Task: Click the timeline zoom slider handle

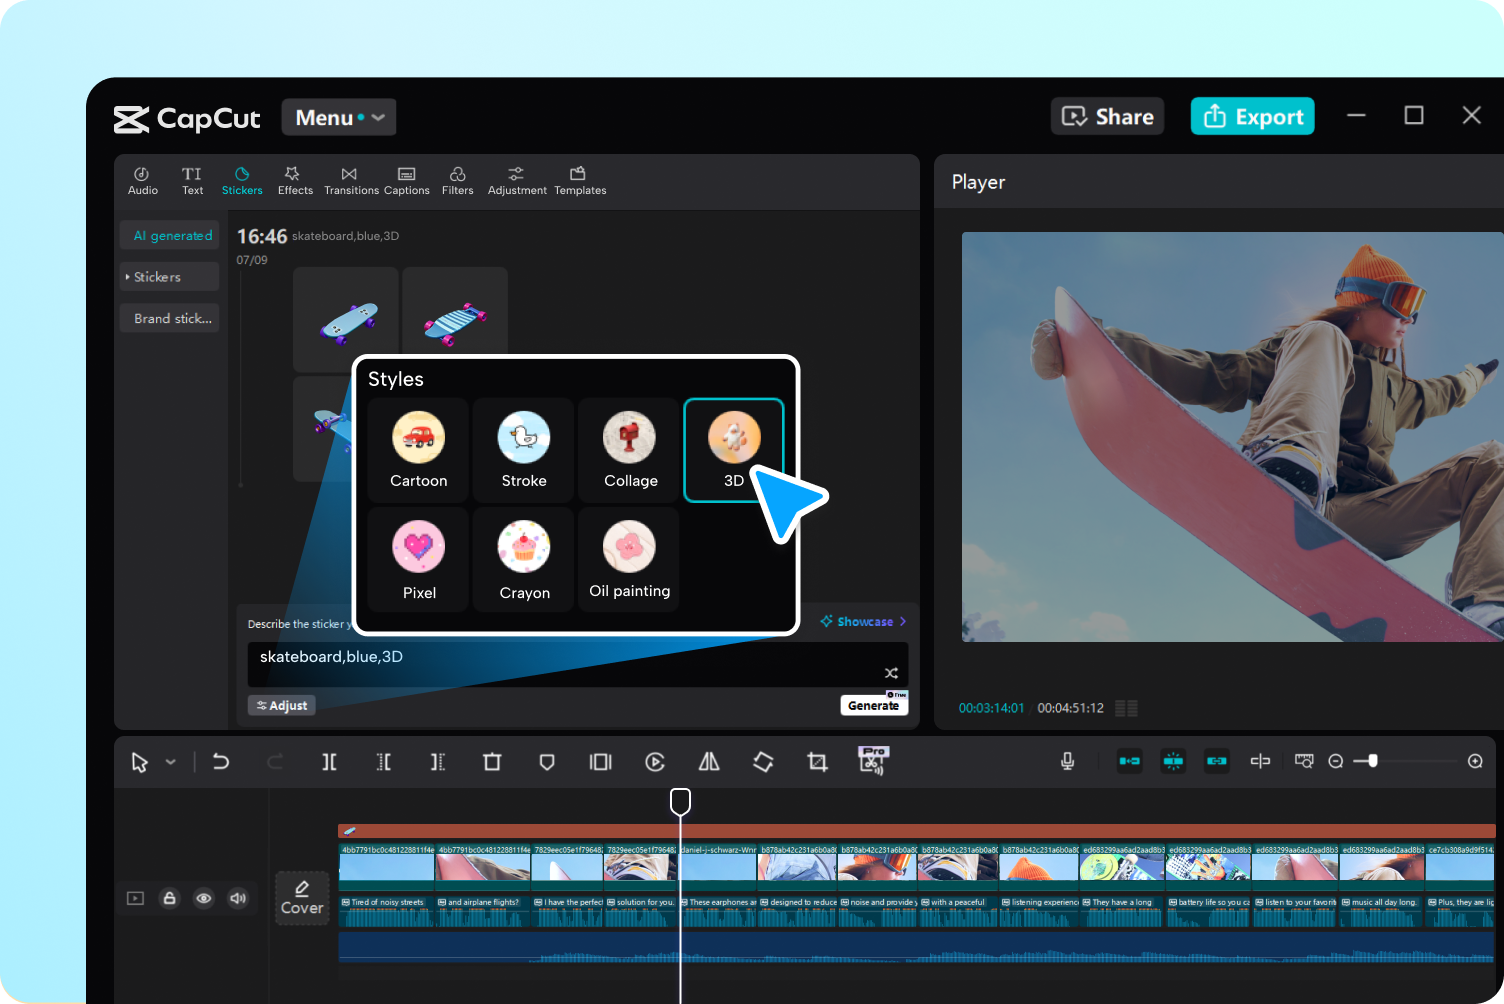Action: click(x=1373, y=761)
